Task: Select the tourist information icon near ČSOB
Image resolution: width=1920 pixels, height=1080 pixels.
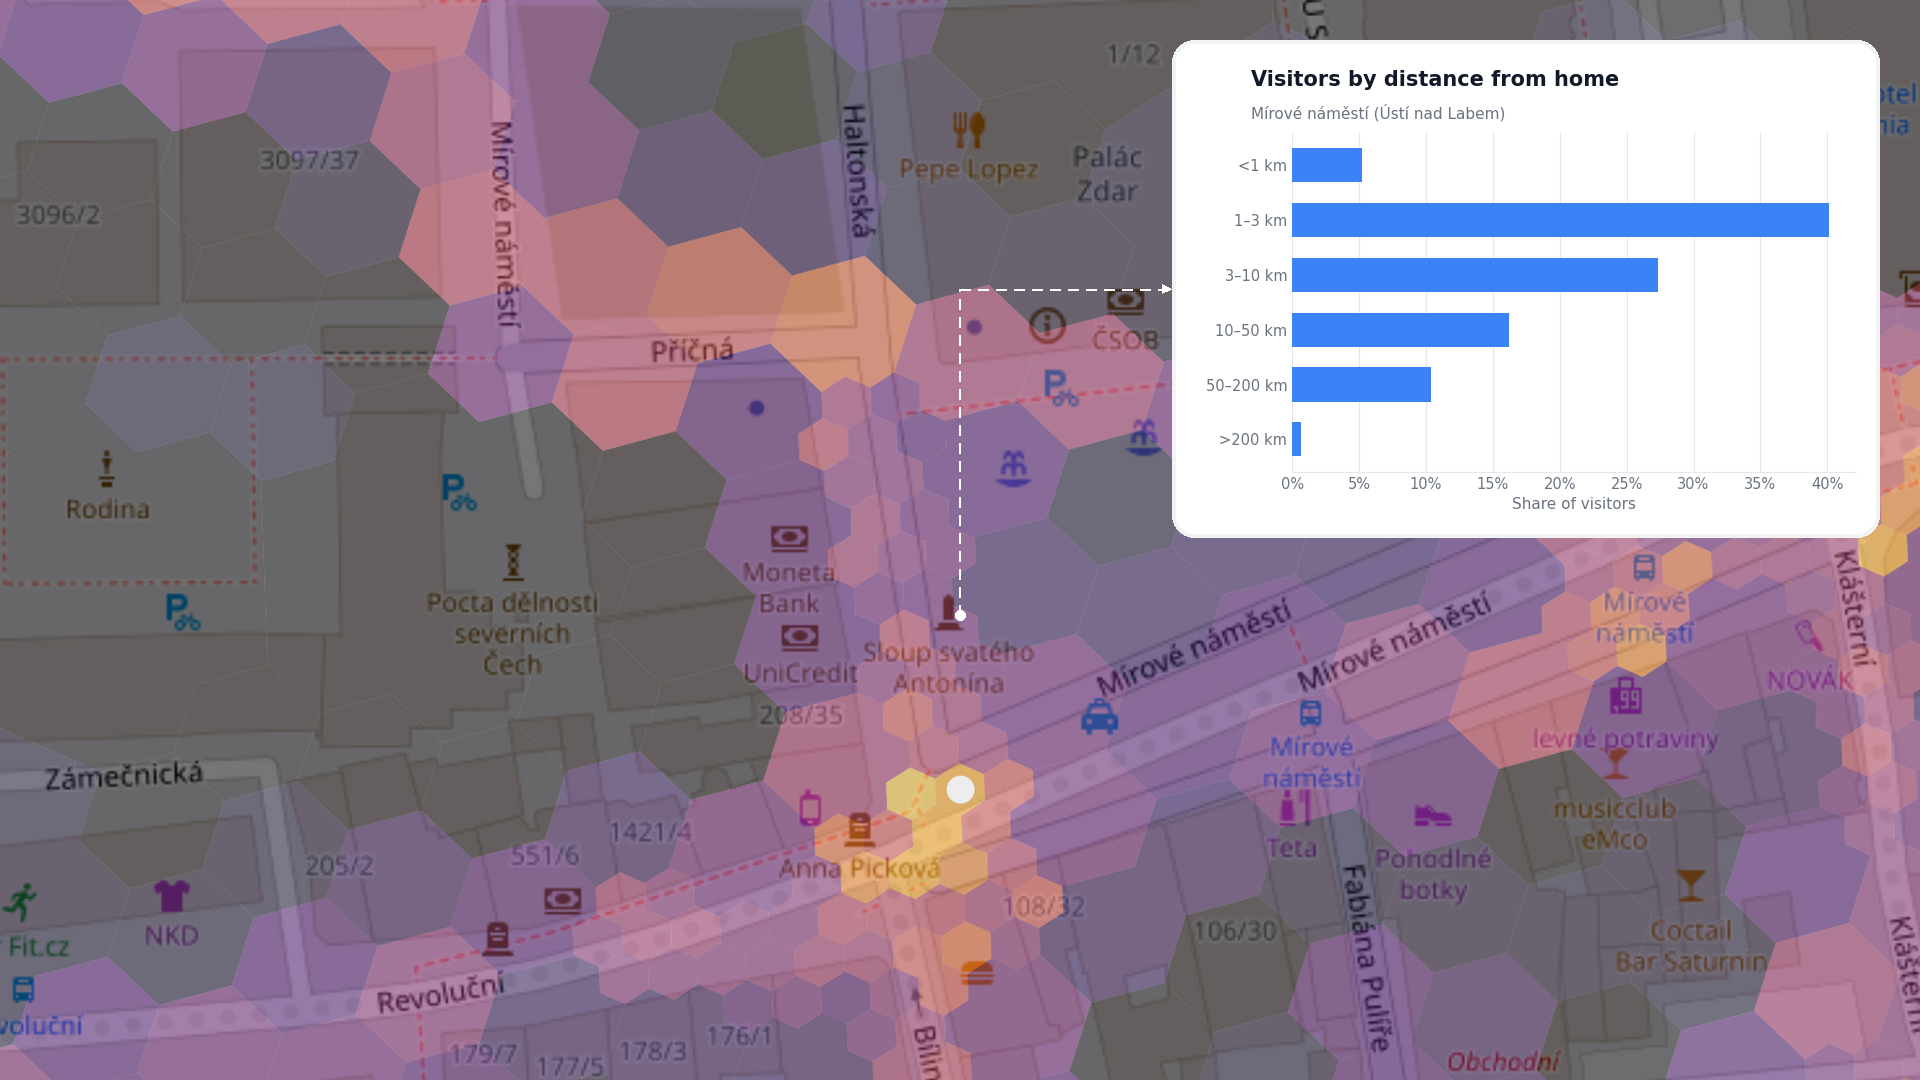Action: point(1047,325)
